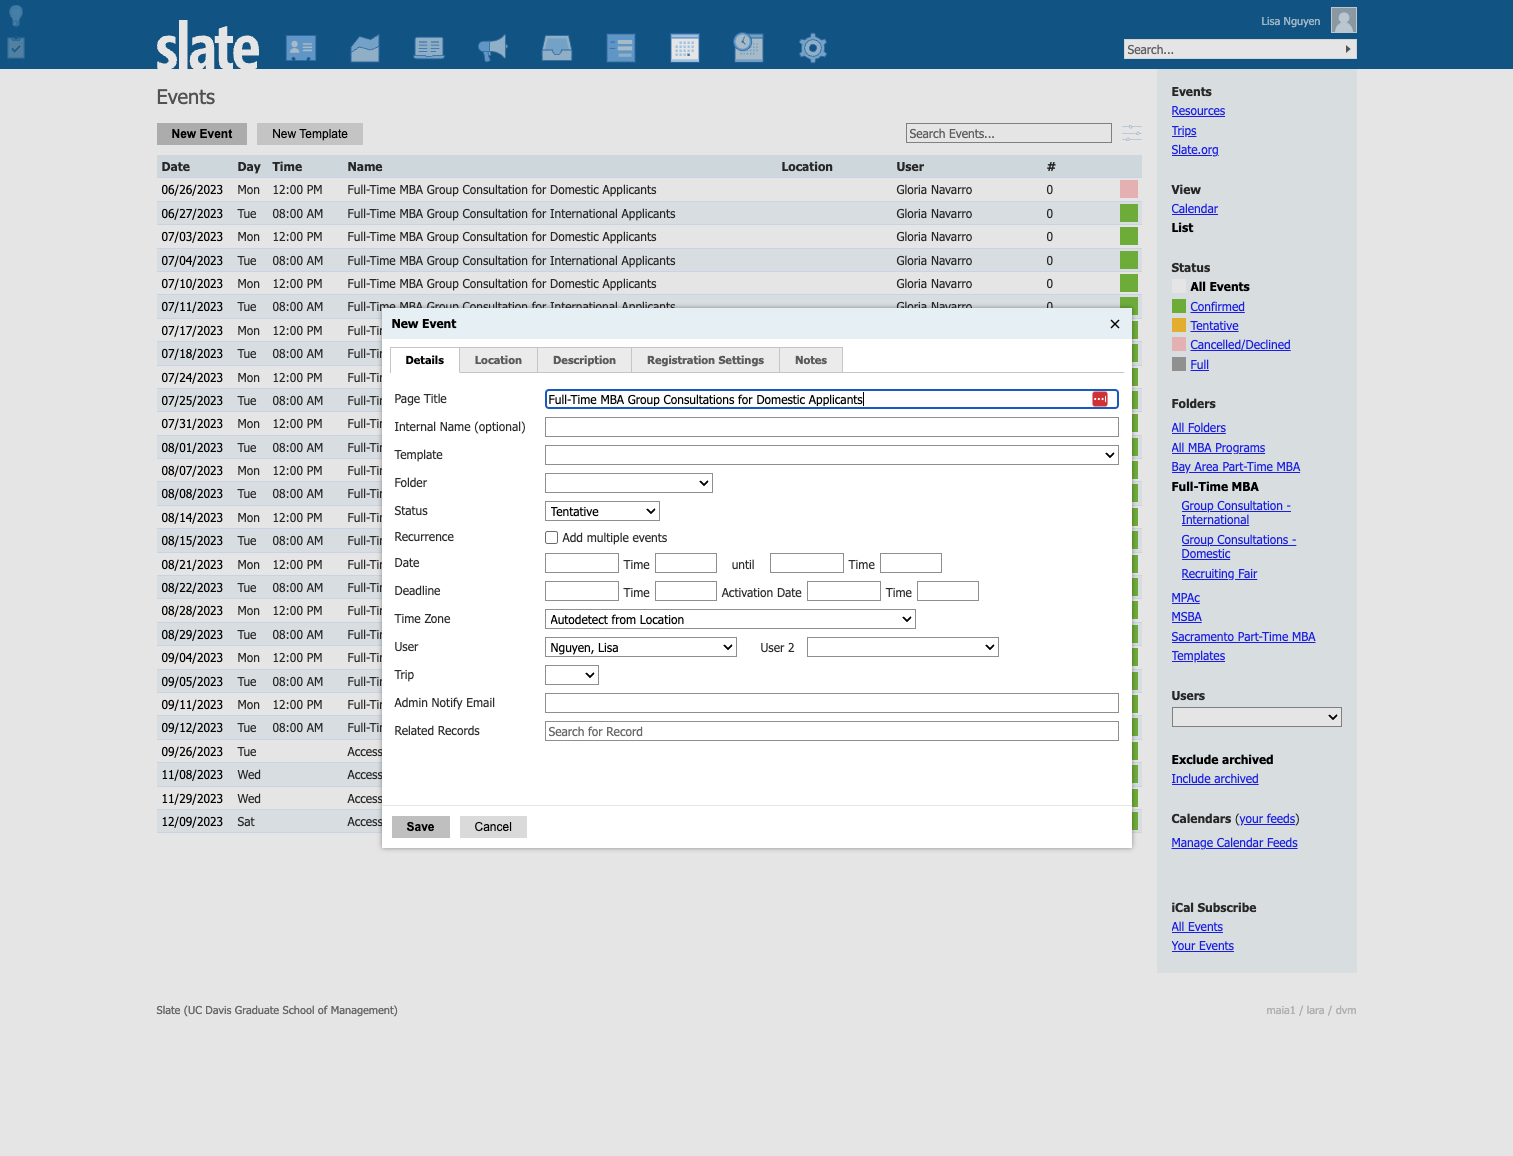Enable the Add multiple events checkbox
The width and height of the screenshot is (1513, 1156).
point(551,538)
